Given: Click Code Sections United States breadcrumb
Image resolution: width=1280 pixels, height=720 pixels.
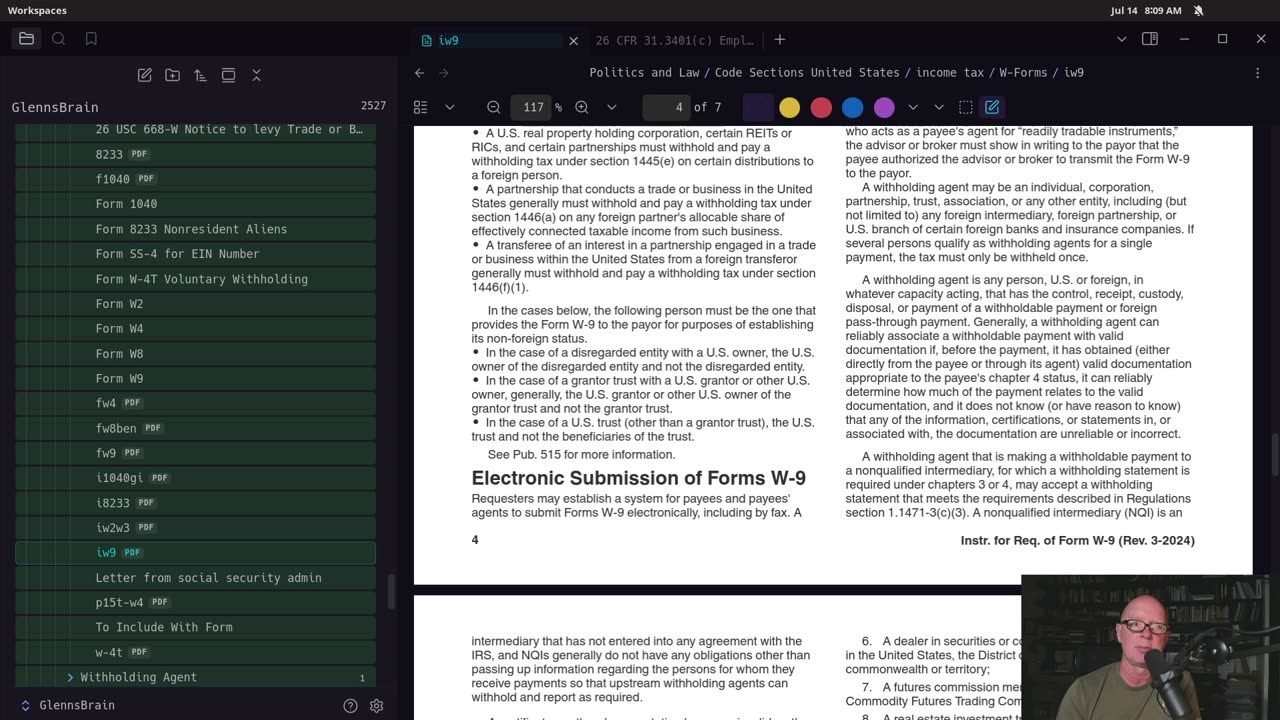Looking at the screenshot, I should coord(807,73).
